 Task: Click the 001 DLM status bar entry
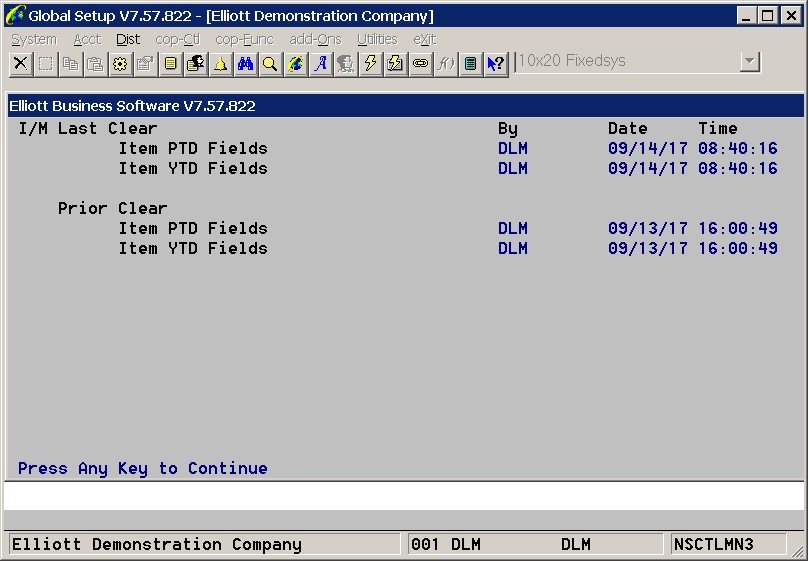pos(446,545)
